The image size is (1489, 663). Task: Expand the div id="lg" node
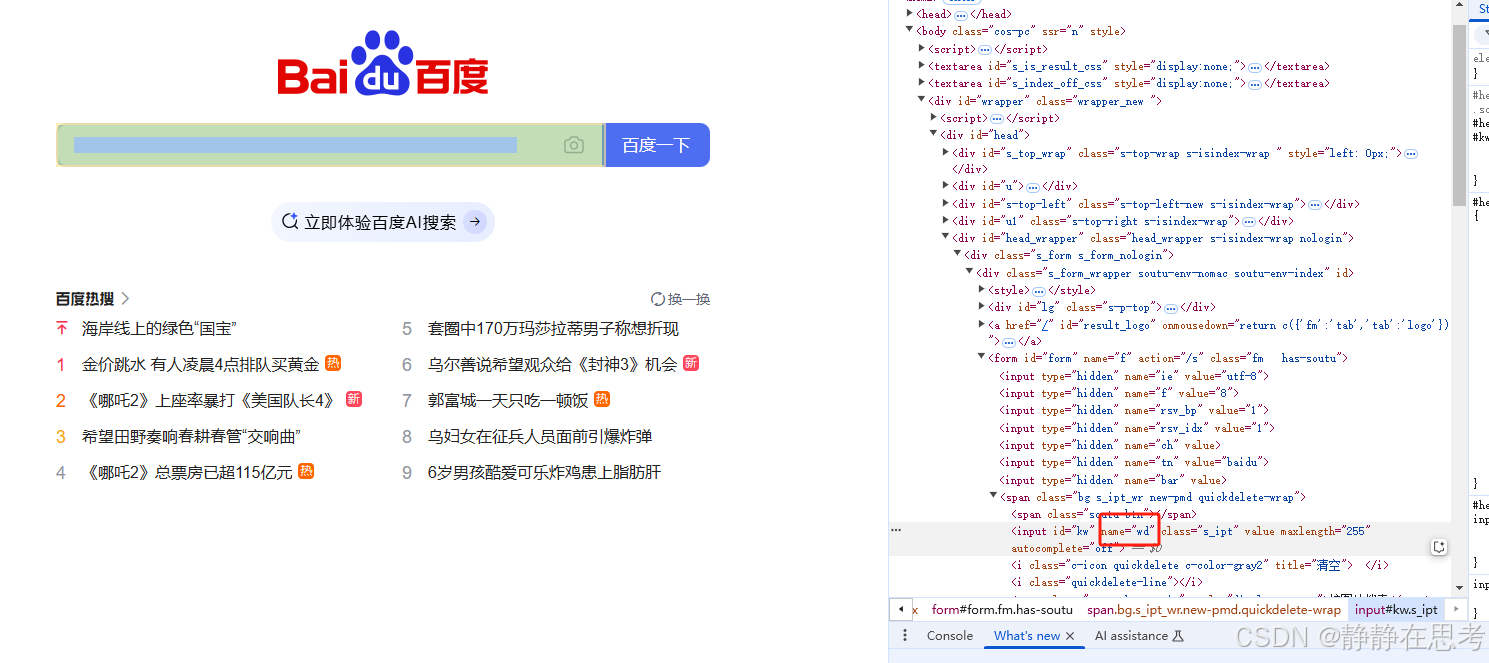[x=981, y=307]
